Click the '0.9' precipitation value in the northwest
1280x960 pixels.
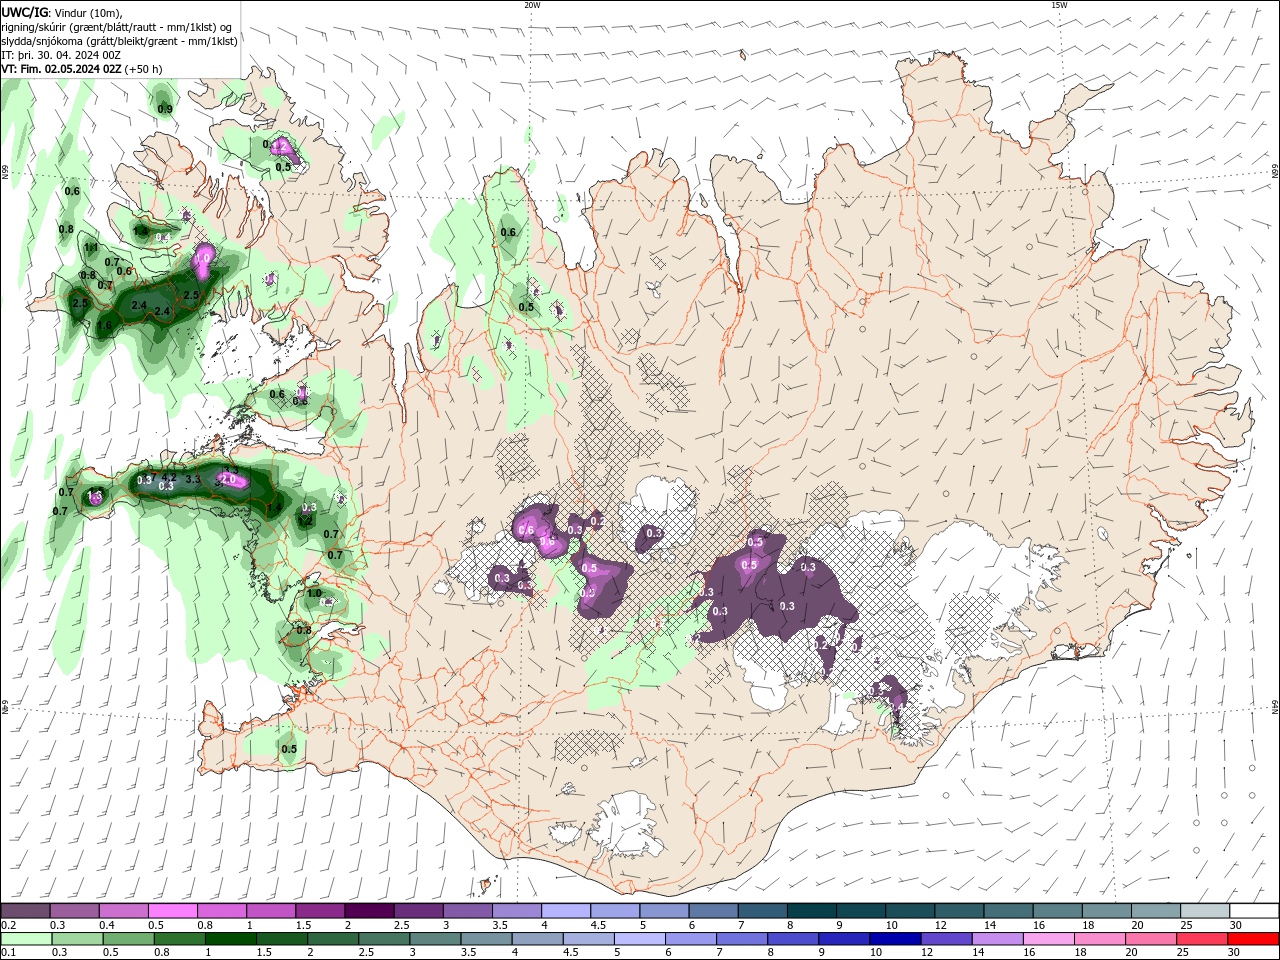[x=165, y=109]
